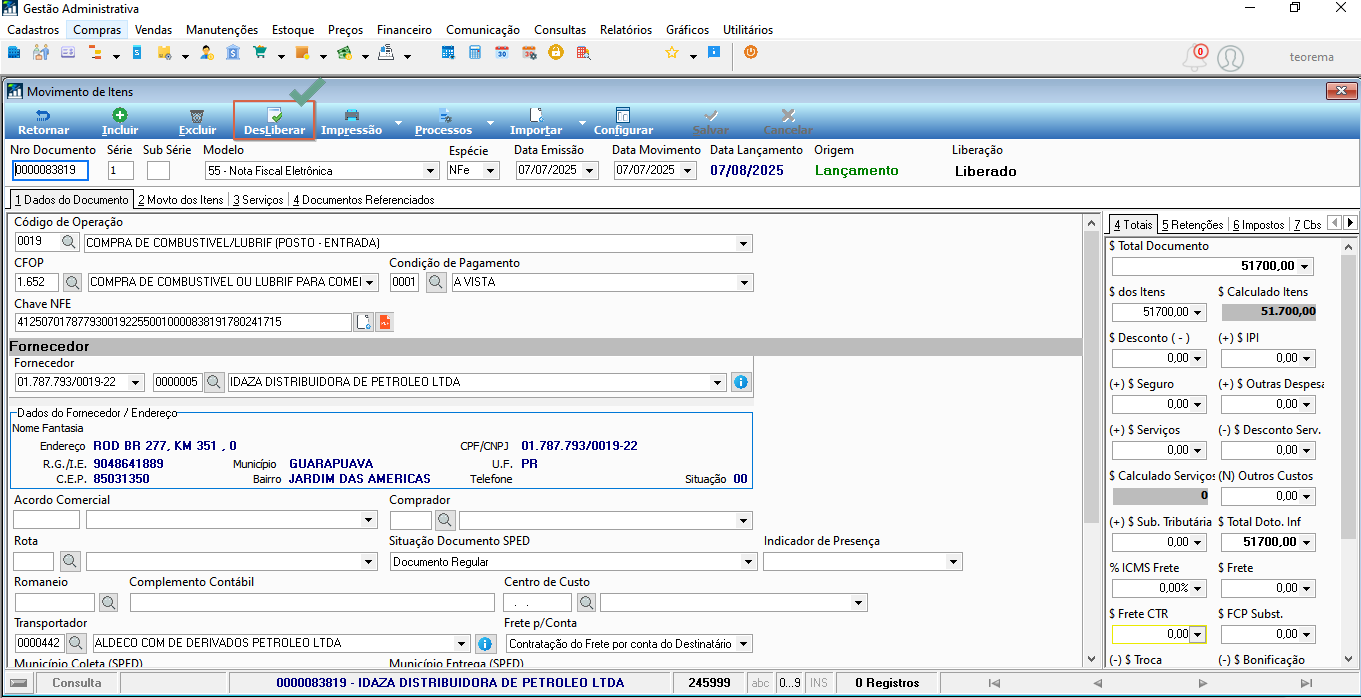1361x698 pixels.
Task: Open the Impressão printer icon
Action: point(351,115)
